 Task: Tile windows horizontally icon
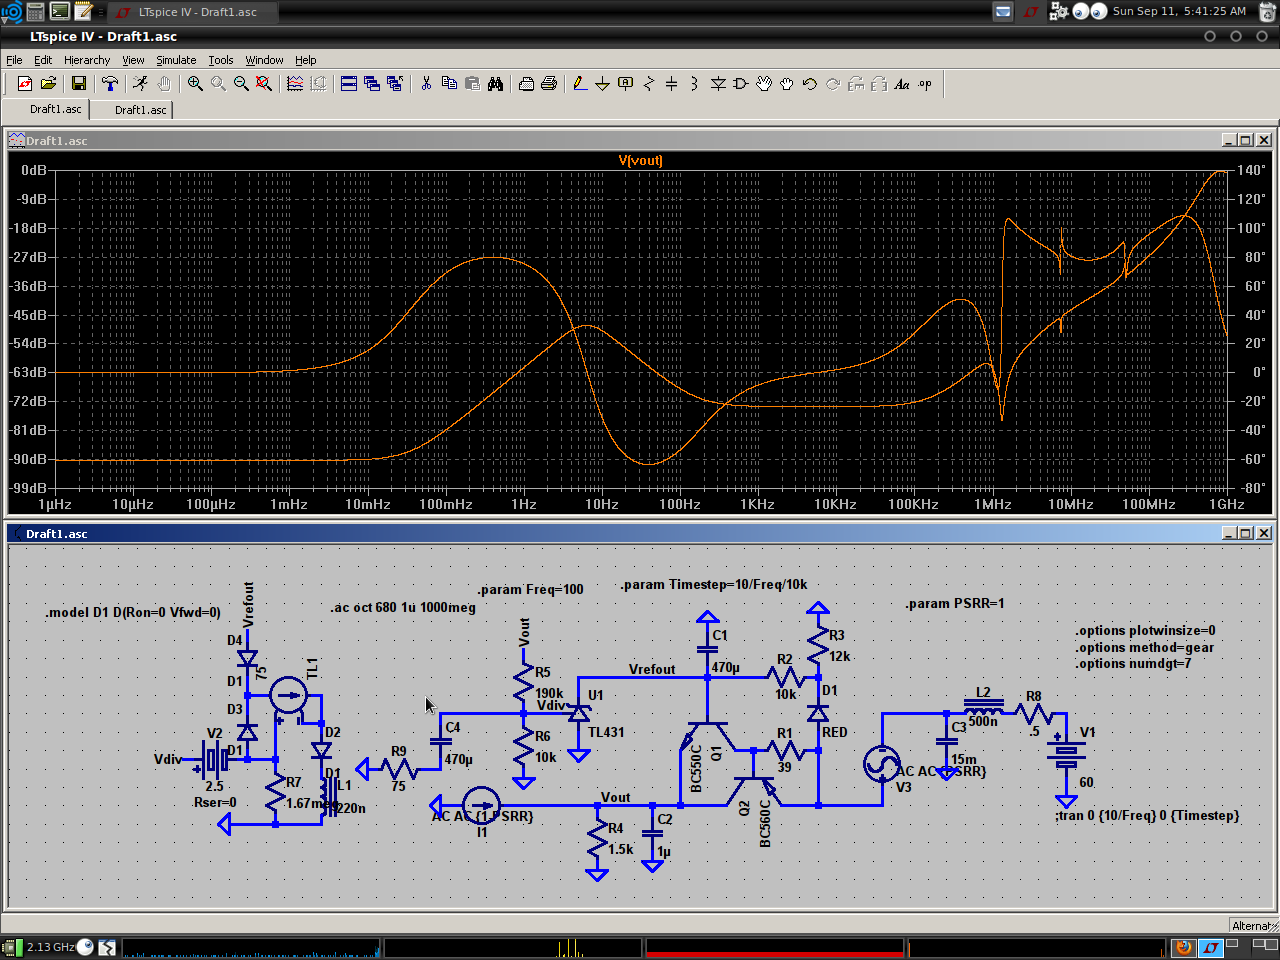[349, 84]
